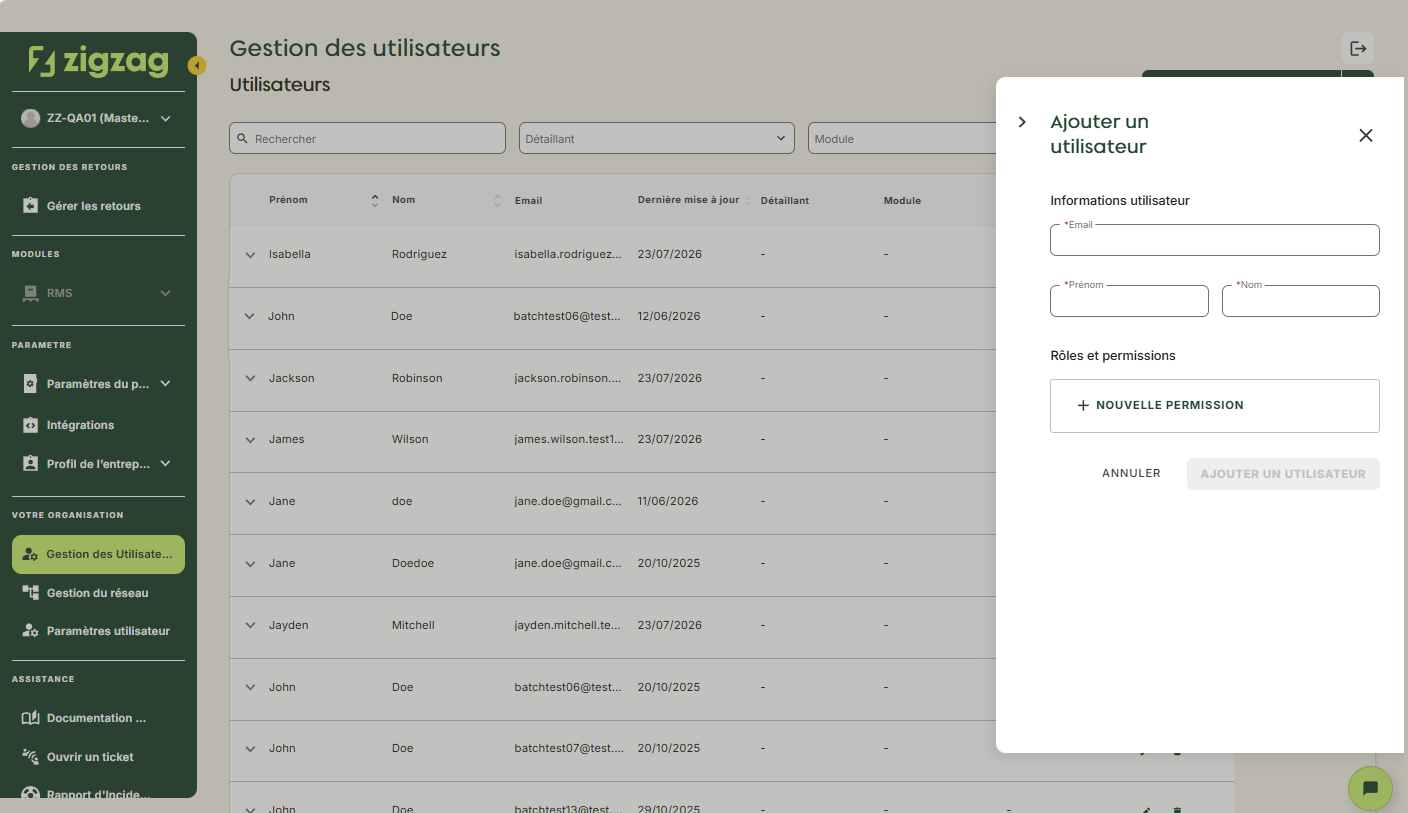This screenshot has width=1408, height=813.
Task: Expand Paramètres du p... submenu
Action: [98, 384]
